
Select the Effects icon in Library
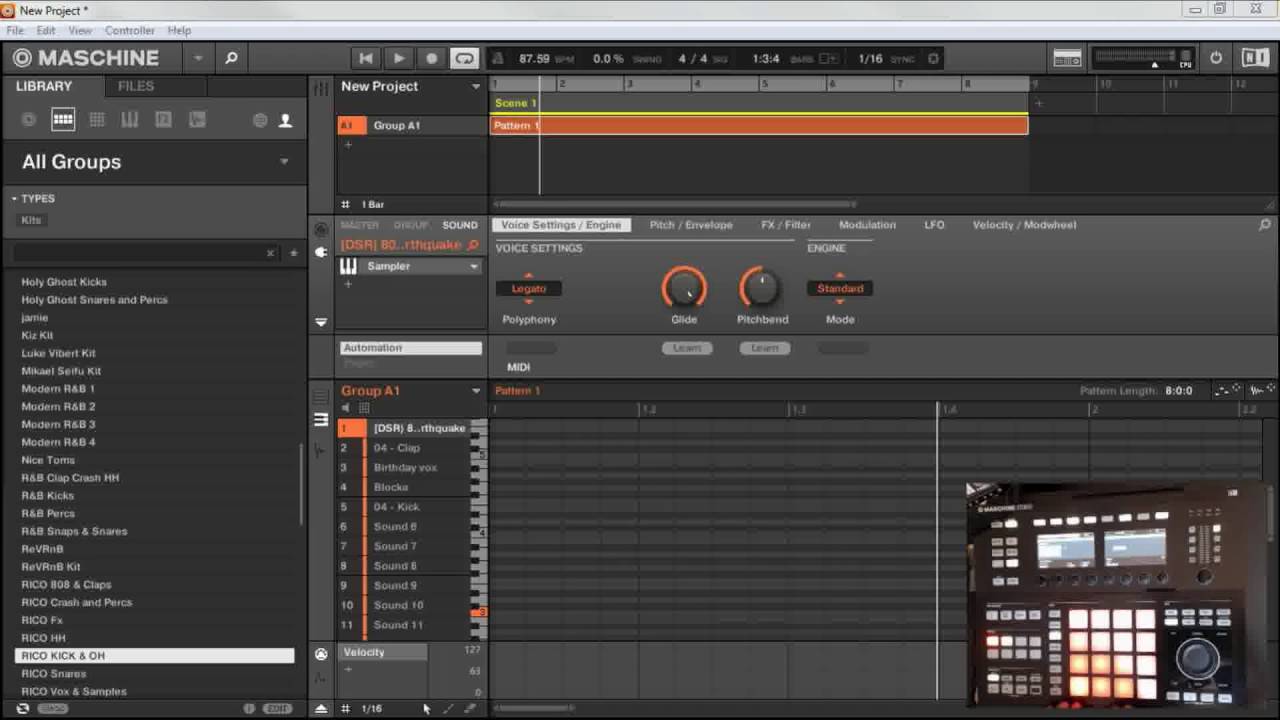(x=163, y=120)
